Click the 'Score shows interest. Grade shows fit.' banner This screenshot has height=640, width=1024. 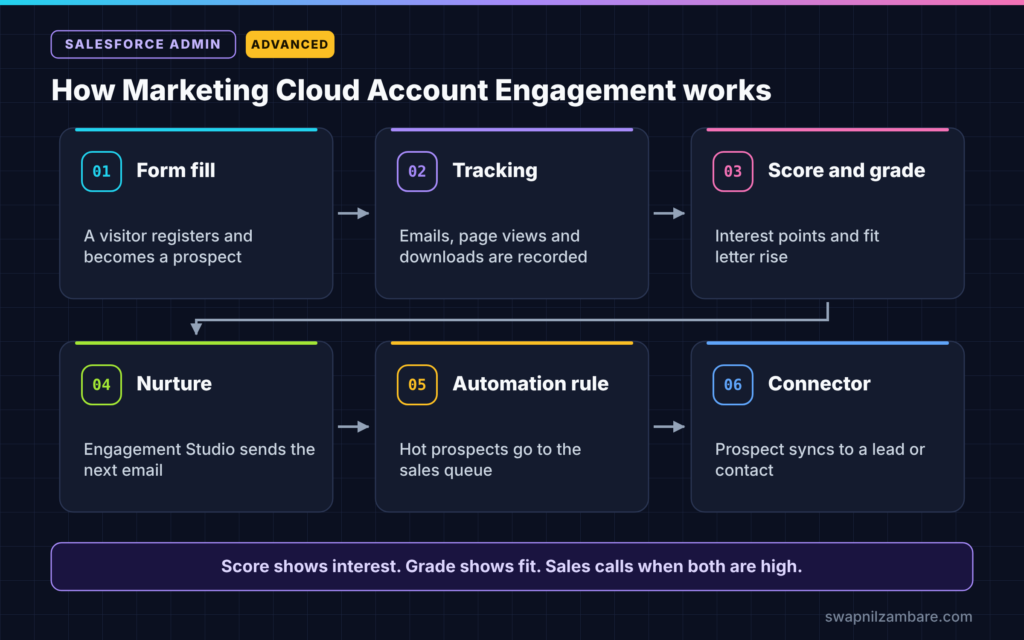(x=512, y=567)
